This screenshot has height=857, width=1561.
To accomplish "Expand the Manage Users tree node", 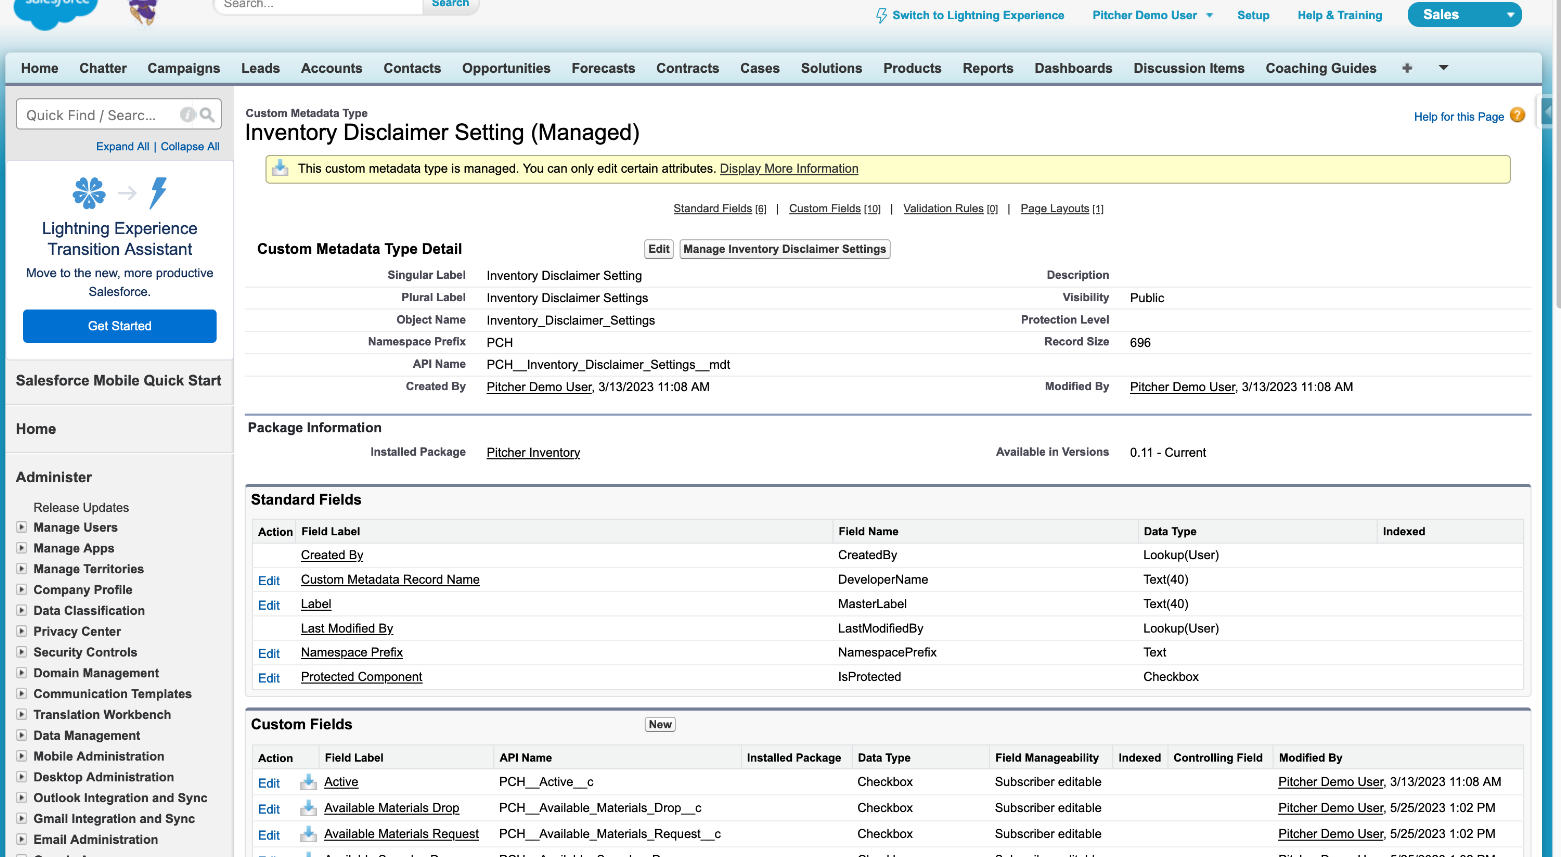I will click(x=22, y=528).
